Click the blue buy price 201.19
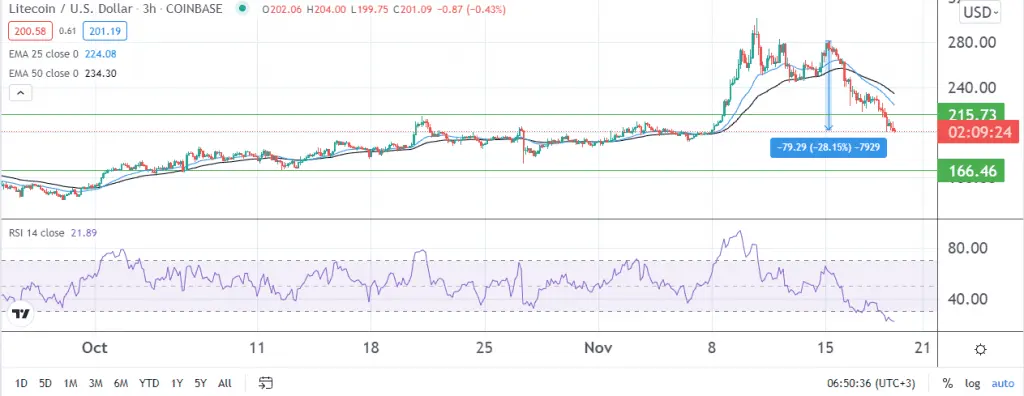The width and height of the screenshot is (1024, 396). pyautogui.click(x=105, y=31)
